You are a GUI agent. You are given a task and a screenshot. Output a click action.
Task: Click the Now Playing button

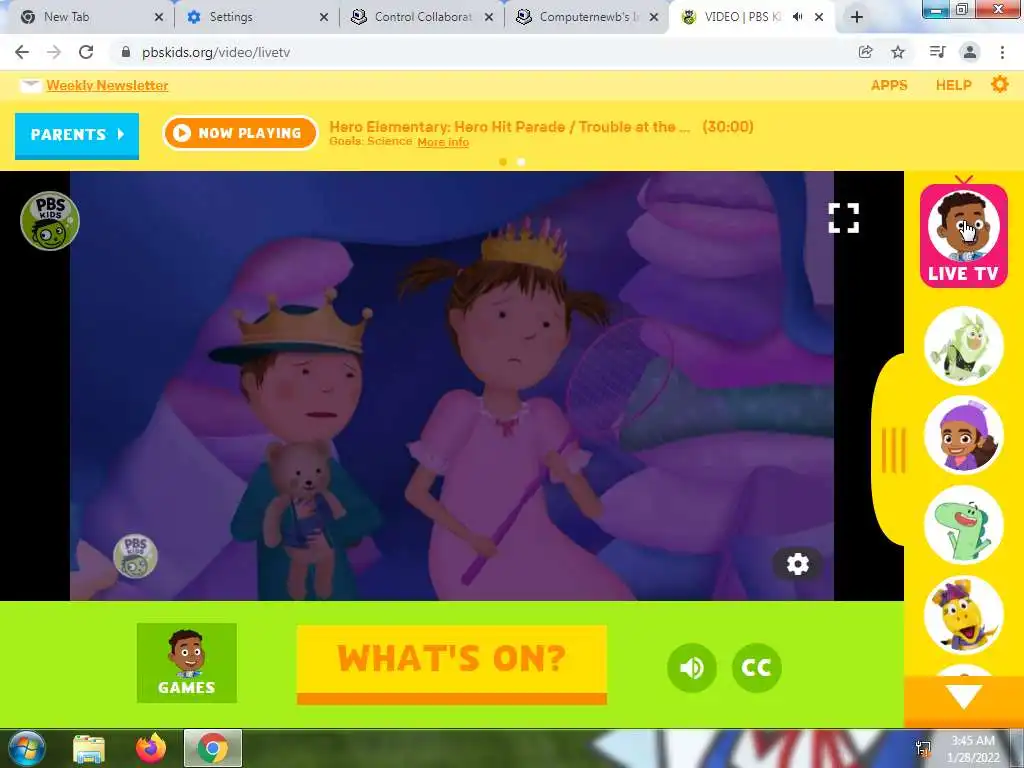240,133
